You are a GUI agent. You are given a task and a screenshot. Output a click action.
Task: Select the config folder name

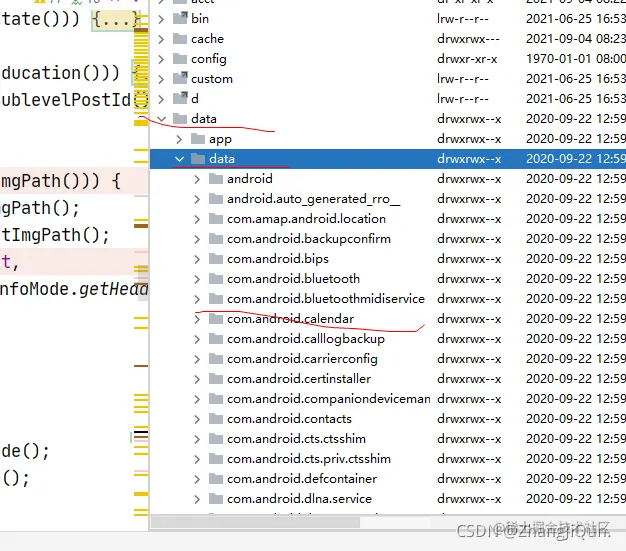coord(208,59)
